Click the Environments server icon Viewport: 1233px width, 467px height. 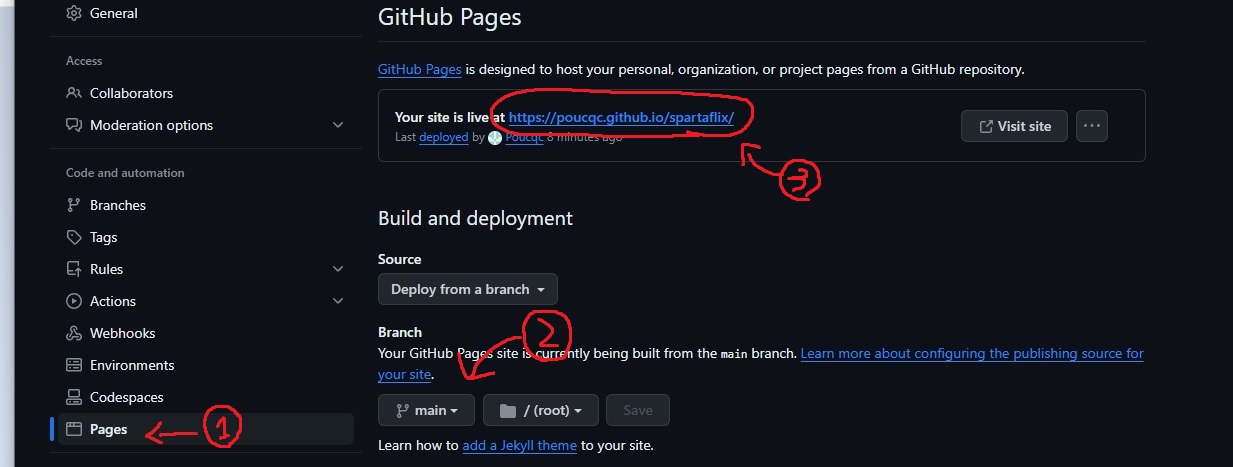(x=73, y=365)
